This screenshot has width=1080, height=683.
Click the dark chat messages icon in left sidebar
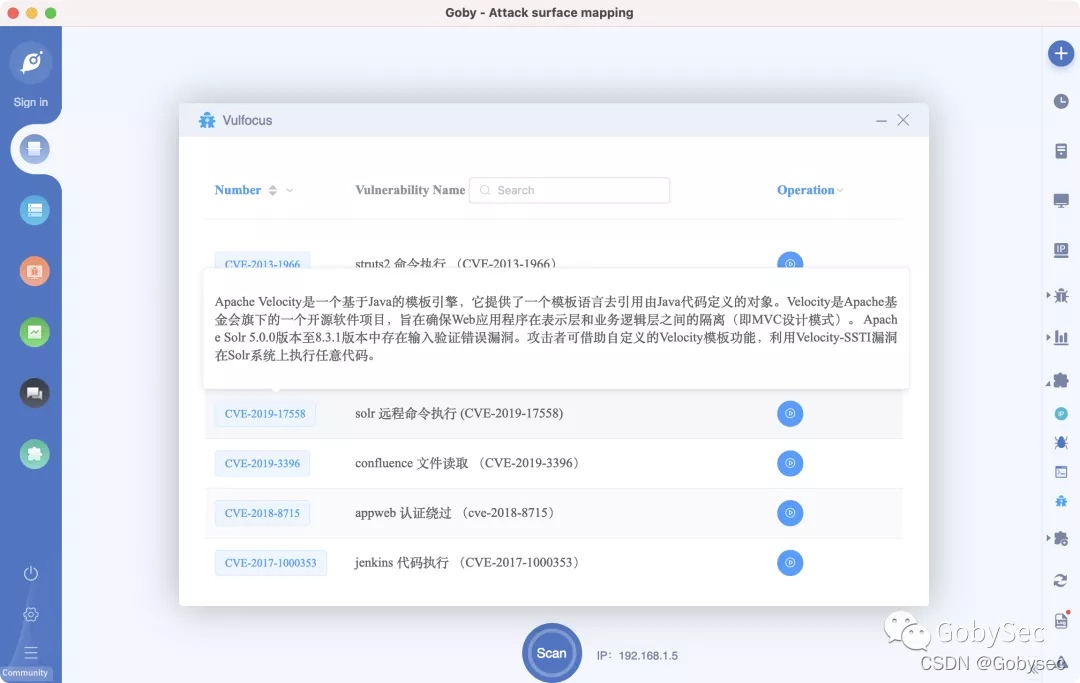(x=35, y=393)
